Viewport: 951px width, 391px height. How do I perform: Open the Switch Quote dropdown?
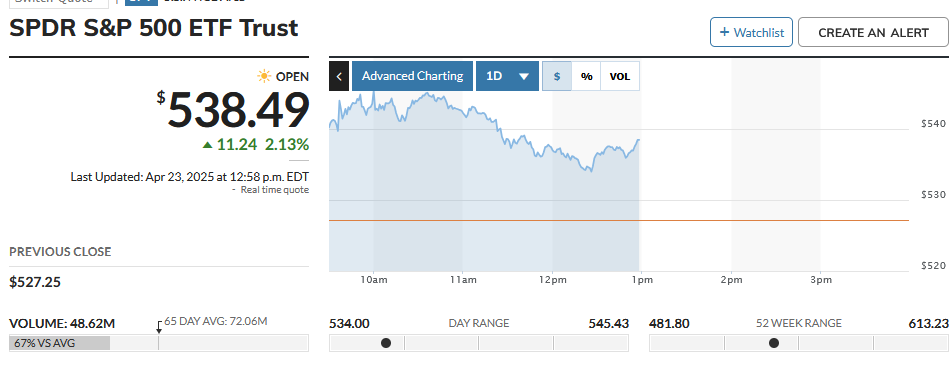[59, 2]
